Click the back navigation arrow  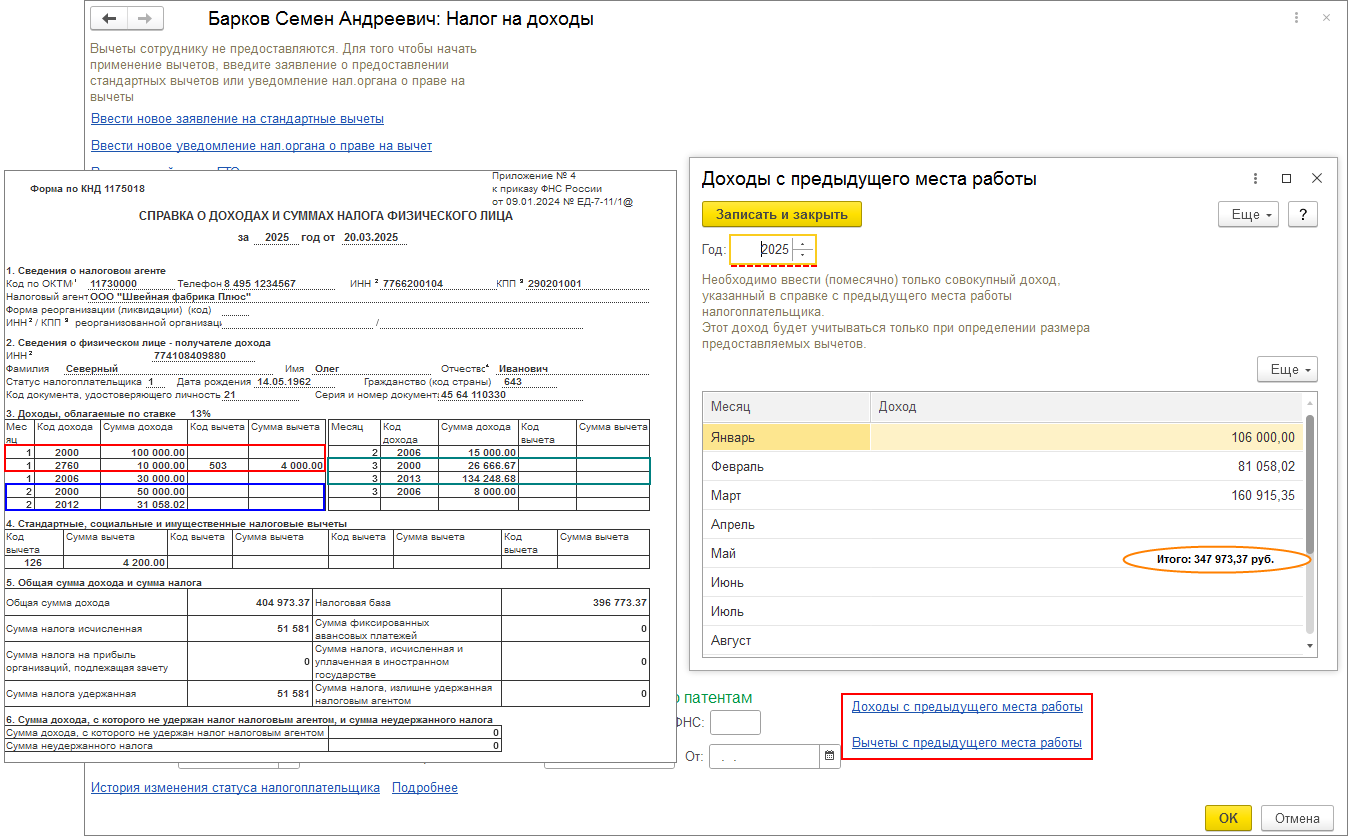[110, 19]
